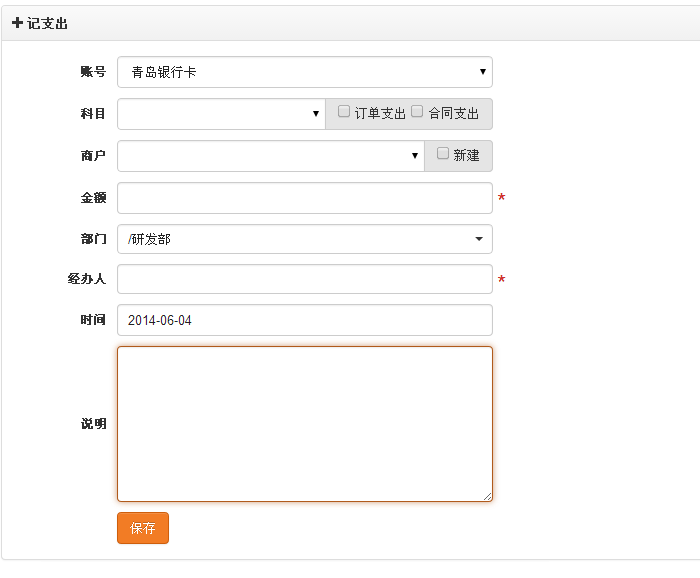
Task: Focus the 经办人 input field
Action: pyautogui.click(x=305, y=279)
